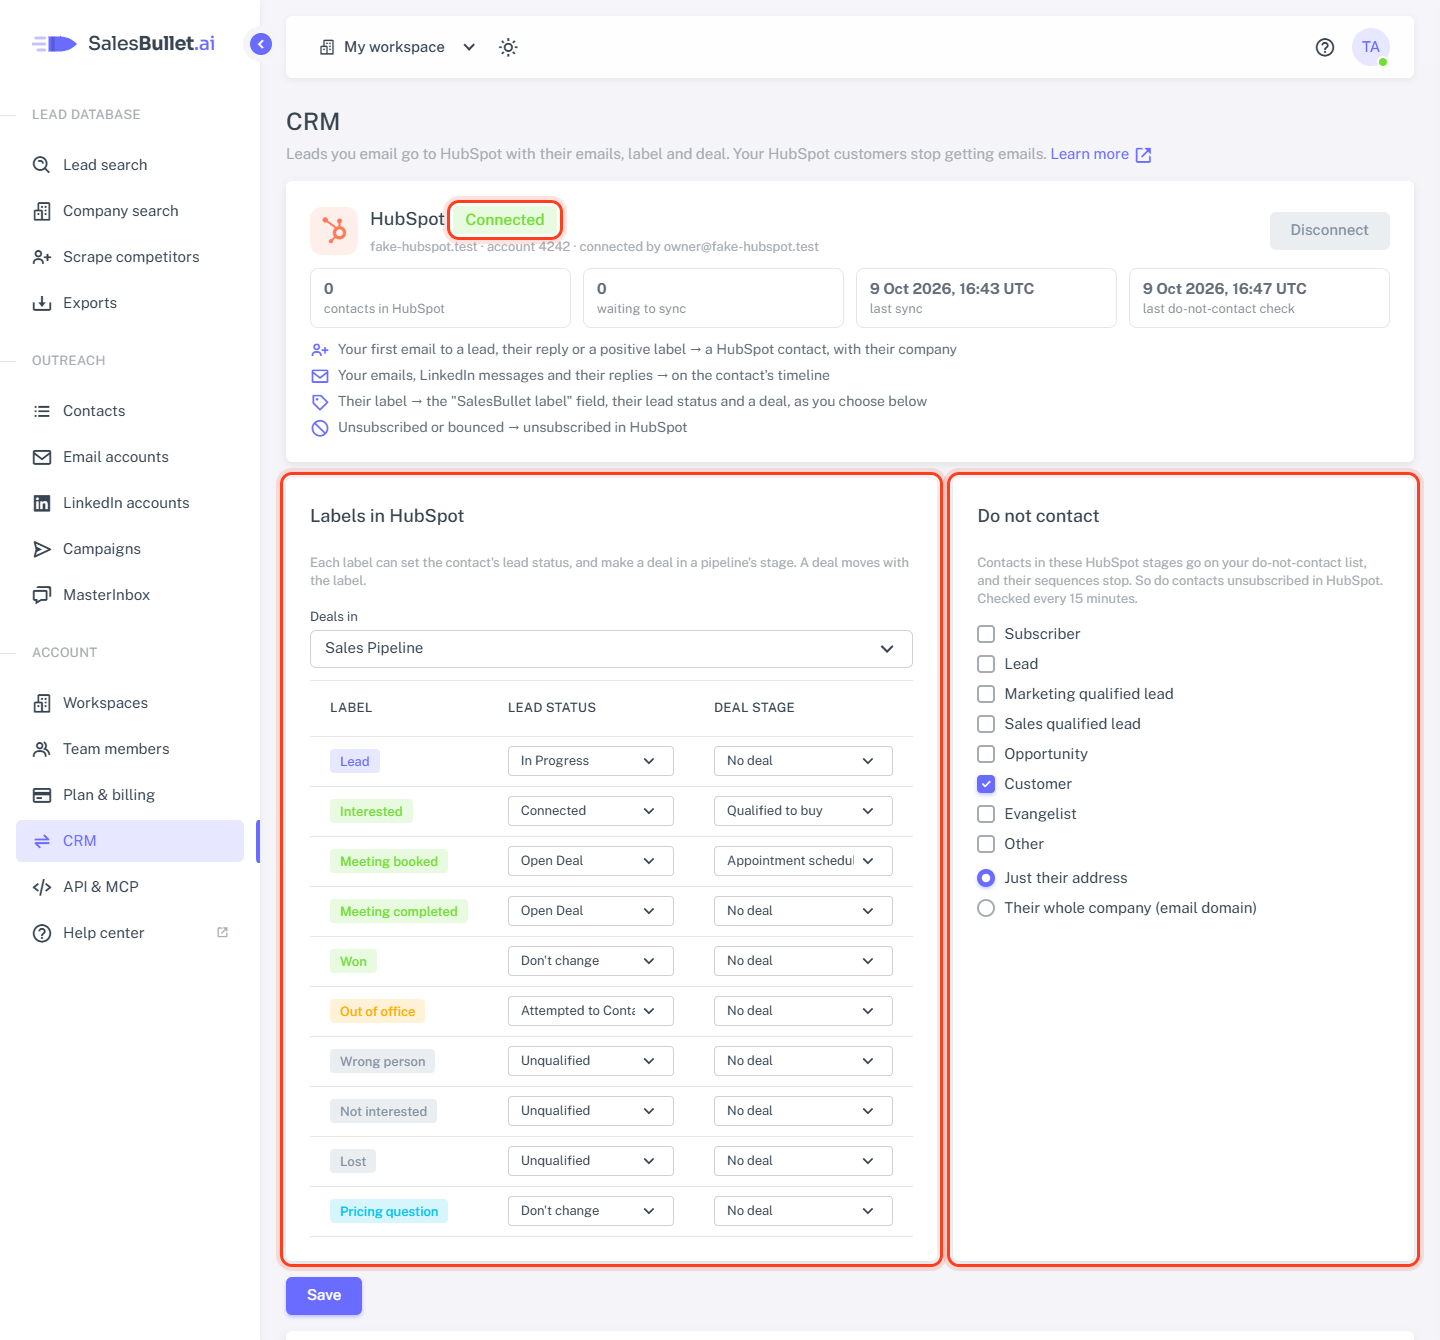Click the Lead search magnifier icon
The height and width of the screenshot is (1340, 1440).
[x=42, y=165]
